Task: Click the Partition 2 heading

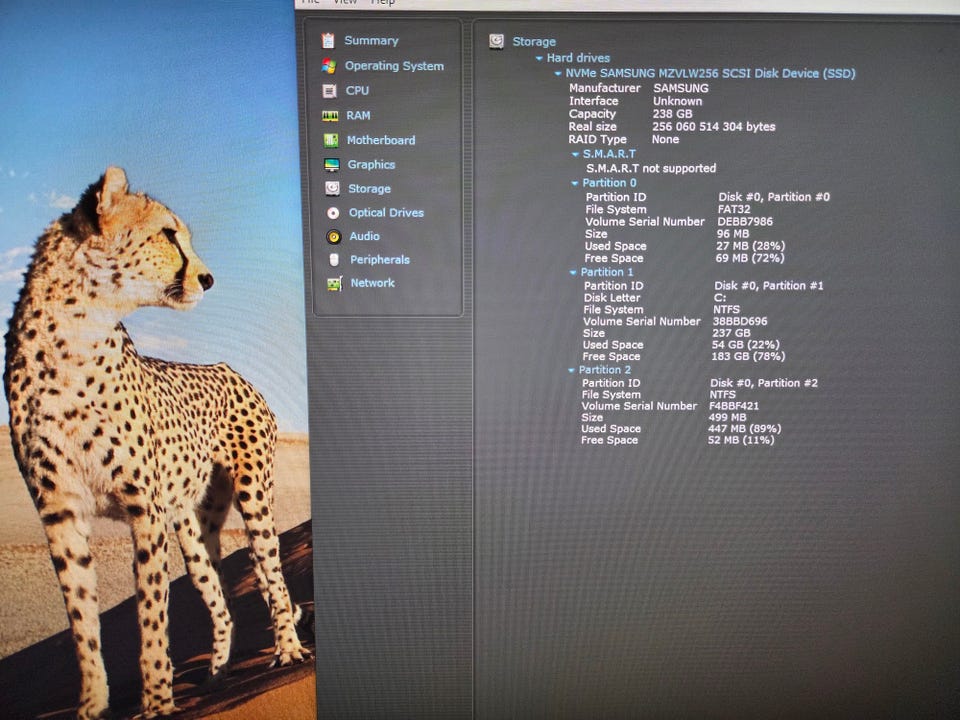Action: point(604,370)
